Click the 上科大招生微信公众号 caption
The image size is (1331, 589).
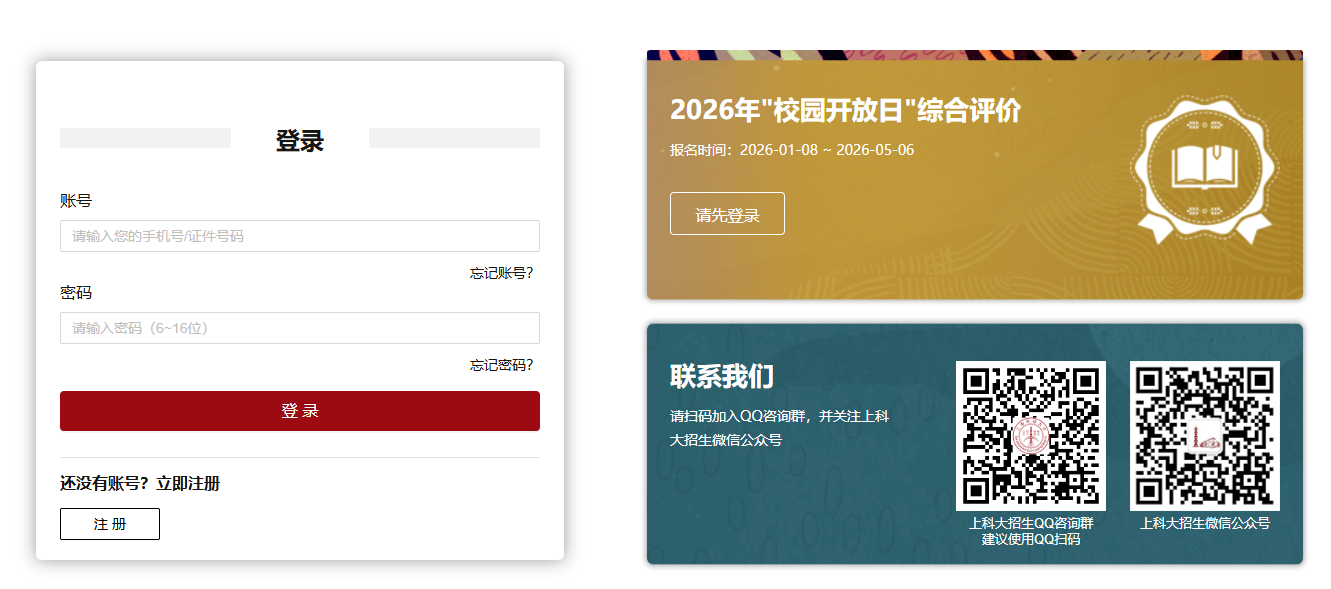(x=1204, y=523)
